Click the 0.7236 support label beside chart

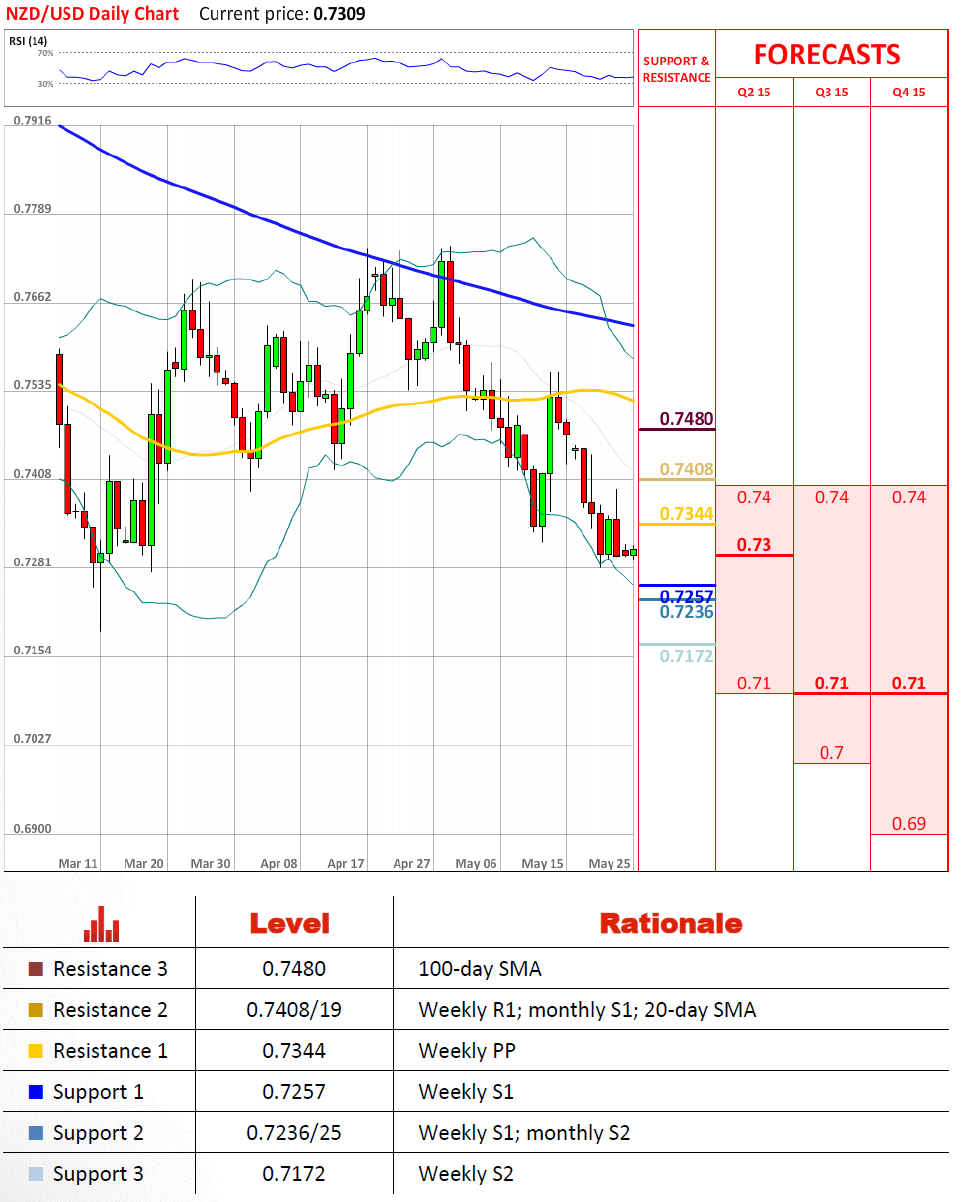[687, 611]
